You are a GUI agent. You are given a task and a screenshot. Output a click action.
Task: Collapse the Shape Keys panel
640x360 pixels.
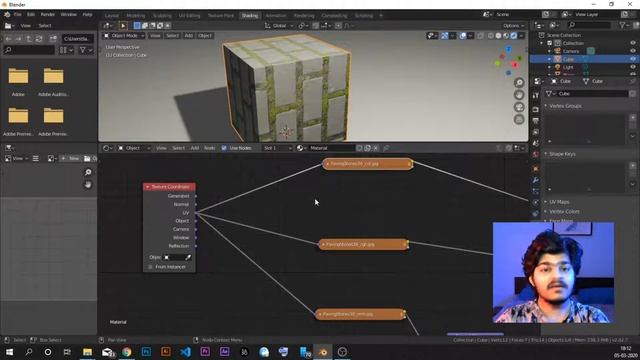coord(562,154)
